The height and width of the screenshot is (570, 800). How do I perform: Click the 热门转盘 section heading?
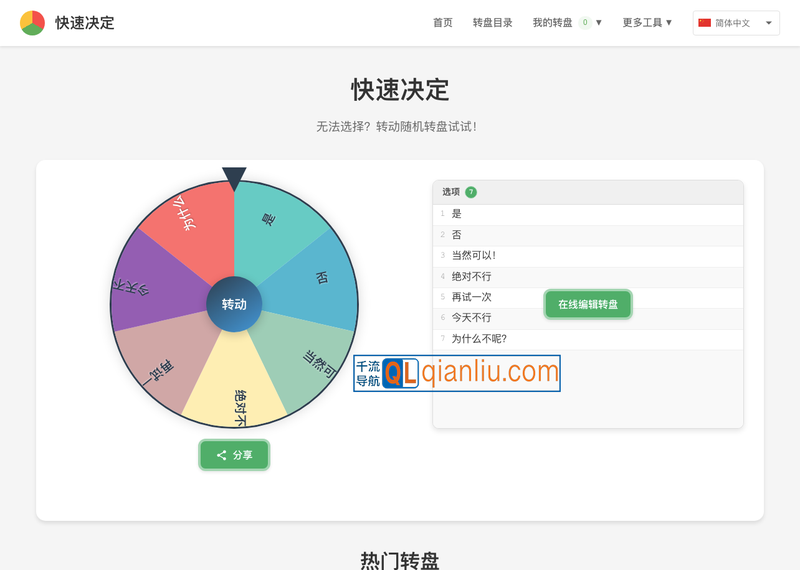tap(400, 560)
